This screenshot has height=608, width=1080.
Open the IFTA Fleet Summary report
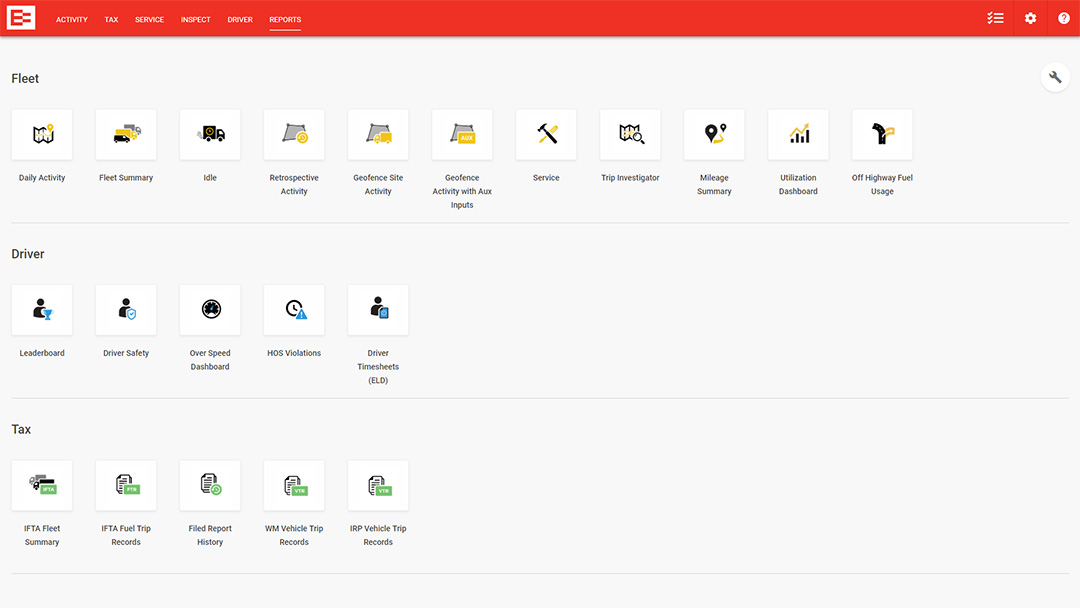point(42,486)
